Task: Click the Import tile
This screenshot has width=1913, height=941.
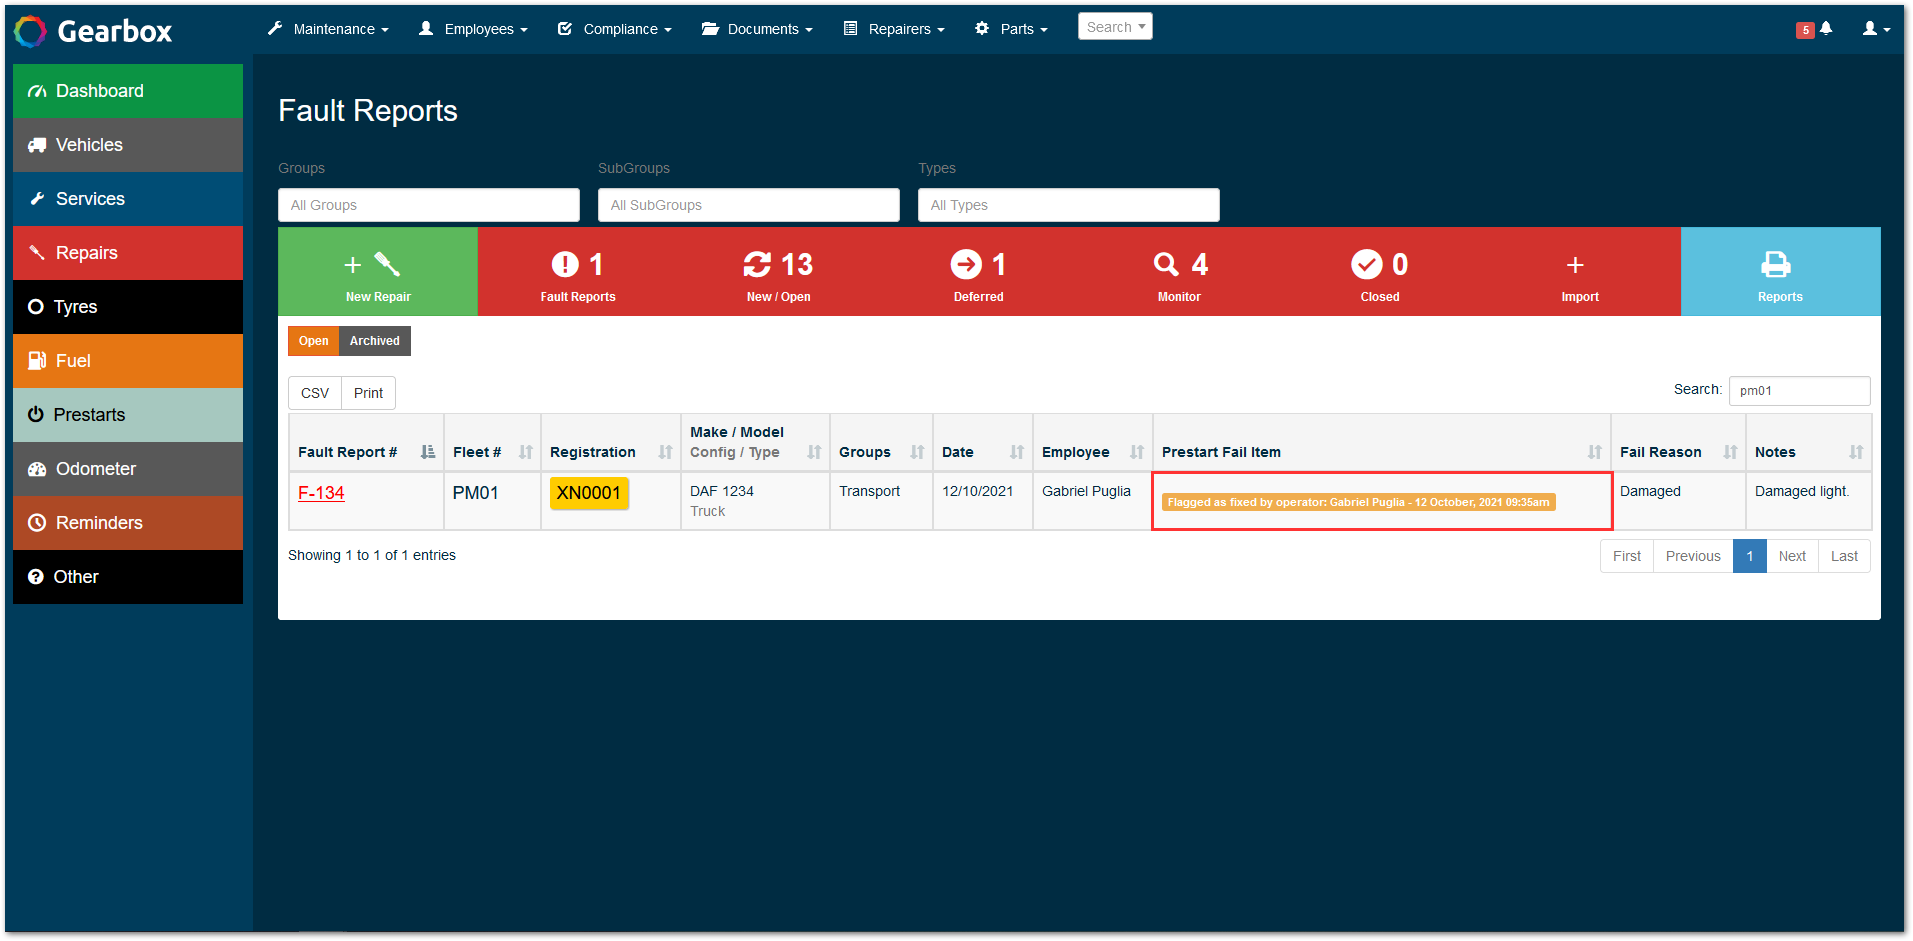Action: [x=1580, y=272]
